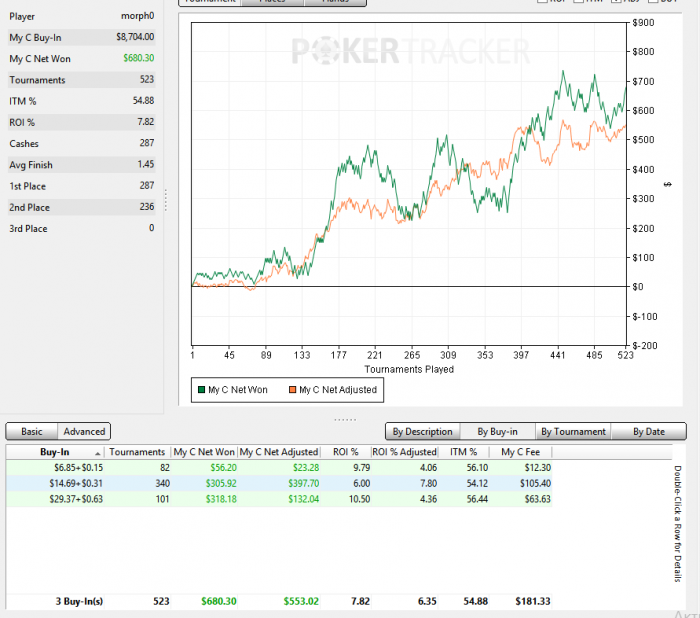Click the 3 Buy-In(s) summary row
The height and width of the screenshot is (618, 700).
(279, 601)
